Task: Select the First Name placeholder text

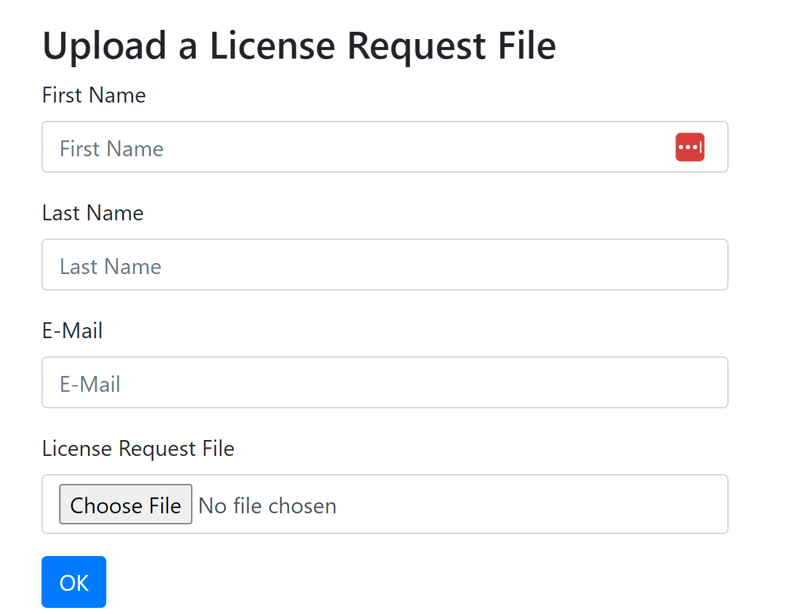Action: click(111, 147)
